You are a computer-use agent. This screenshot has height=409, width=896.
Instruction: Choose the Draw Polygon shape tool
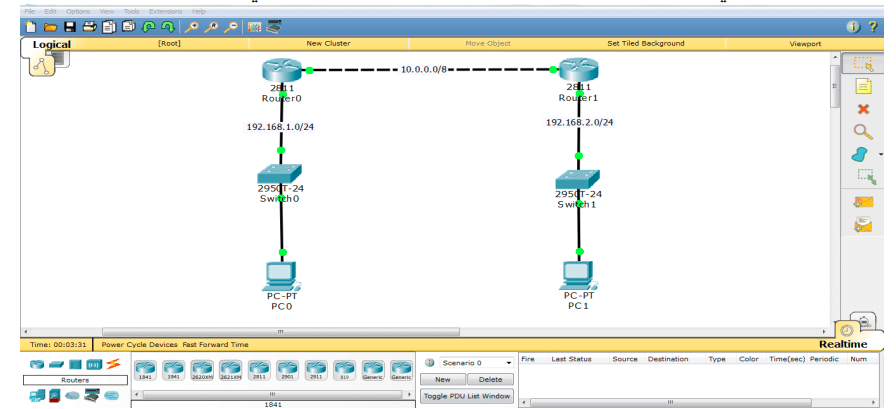click(859, 154)
